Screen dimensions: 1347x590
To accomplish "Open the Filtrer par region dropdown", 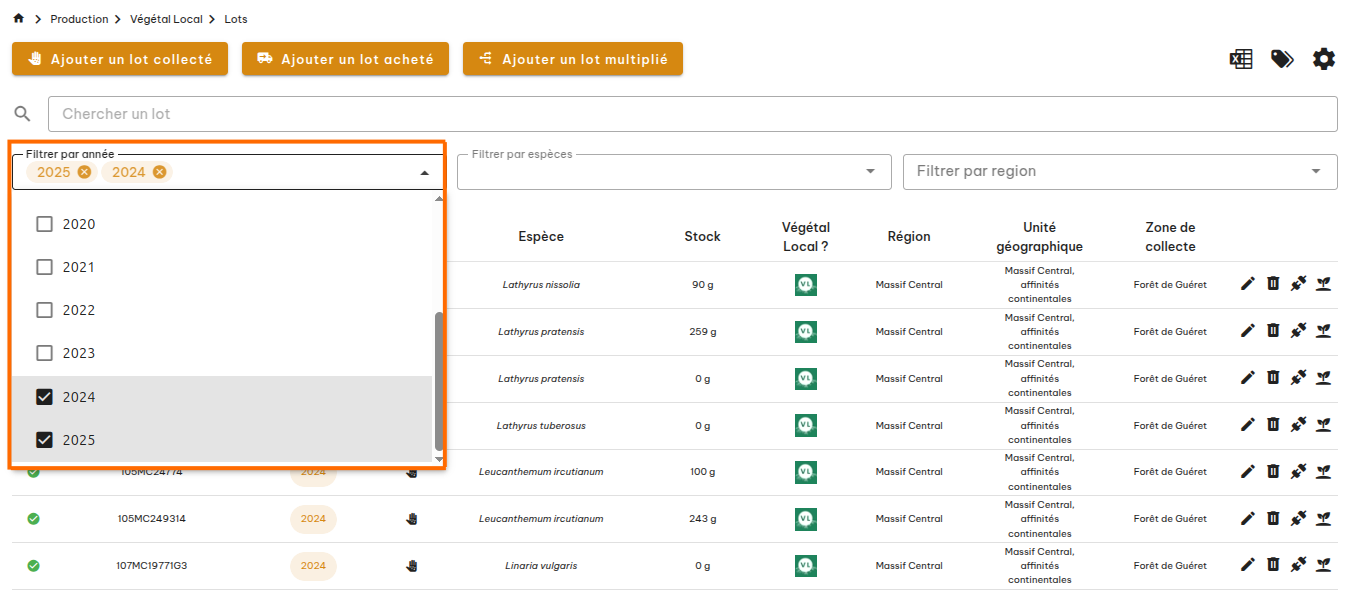I will 1315,172.
